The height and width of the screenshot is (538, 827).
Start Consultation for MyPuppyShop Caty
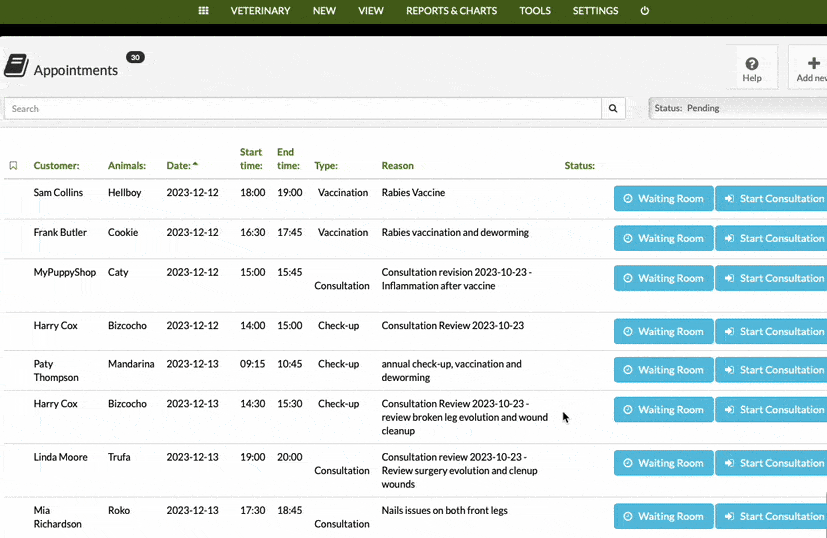771,278
